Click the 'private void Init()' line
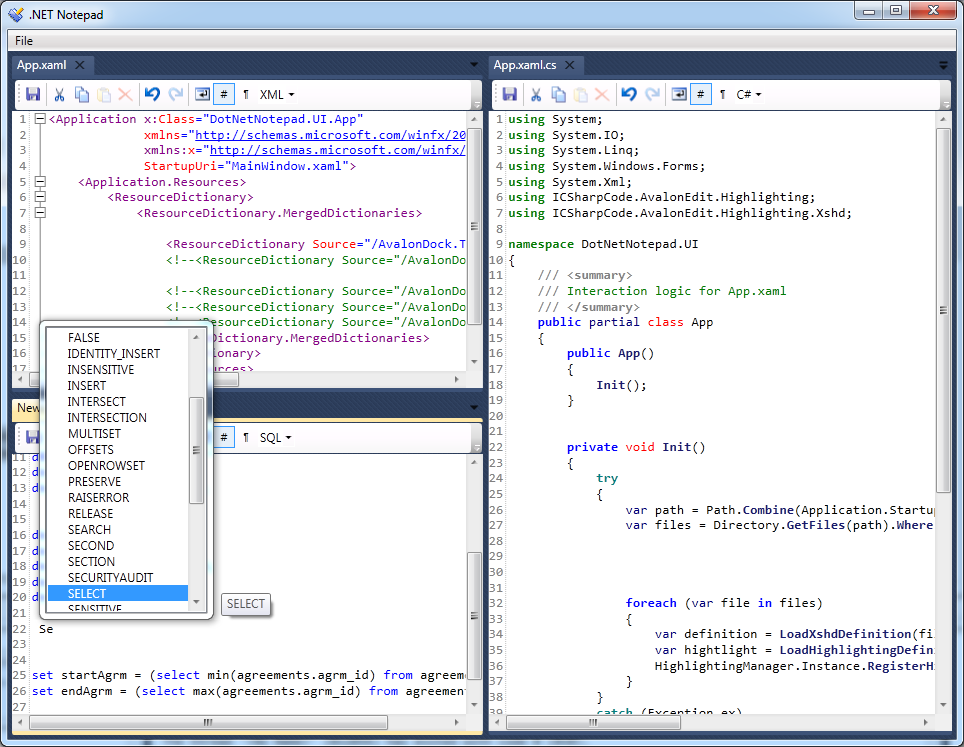 pos(636,447)
